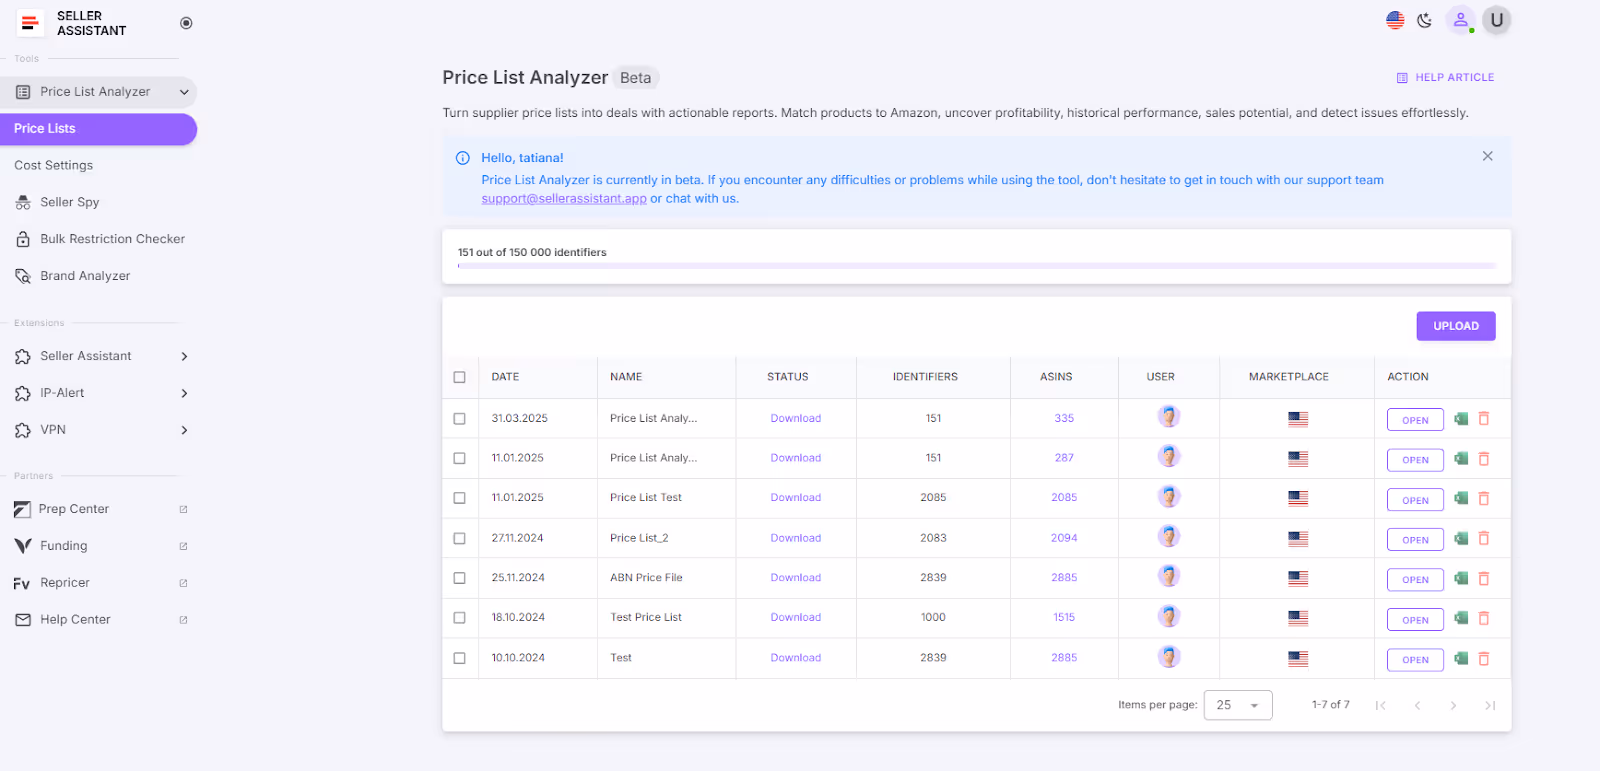1600x771 pixels.
Task: Click the Brand Analyzer sidebar icon
Action: pos(23,277)
